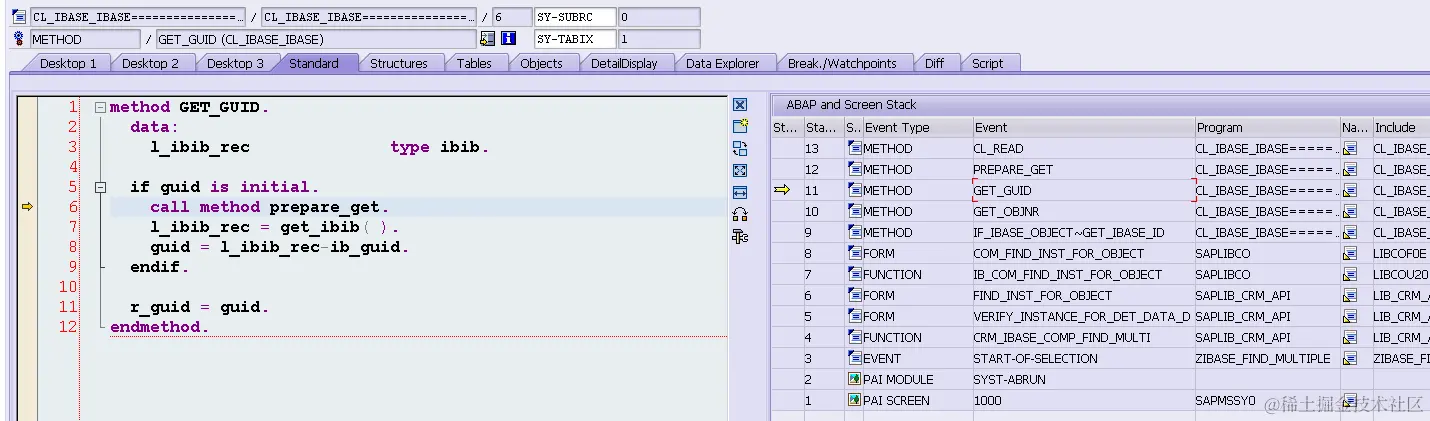Click the 'l_ibib_rec = get_ibib( ).' code line
The height and width of the screenshot is (421, 1430).
click(274, 227)
